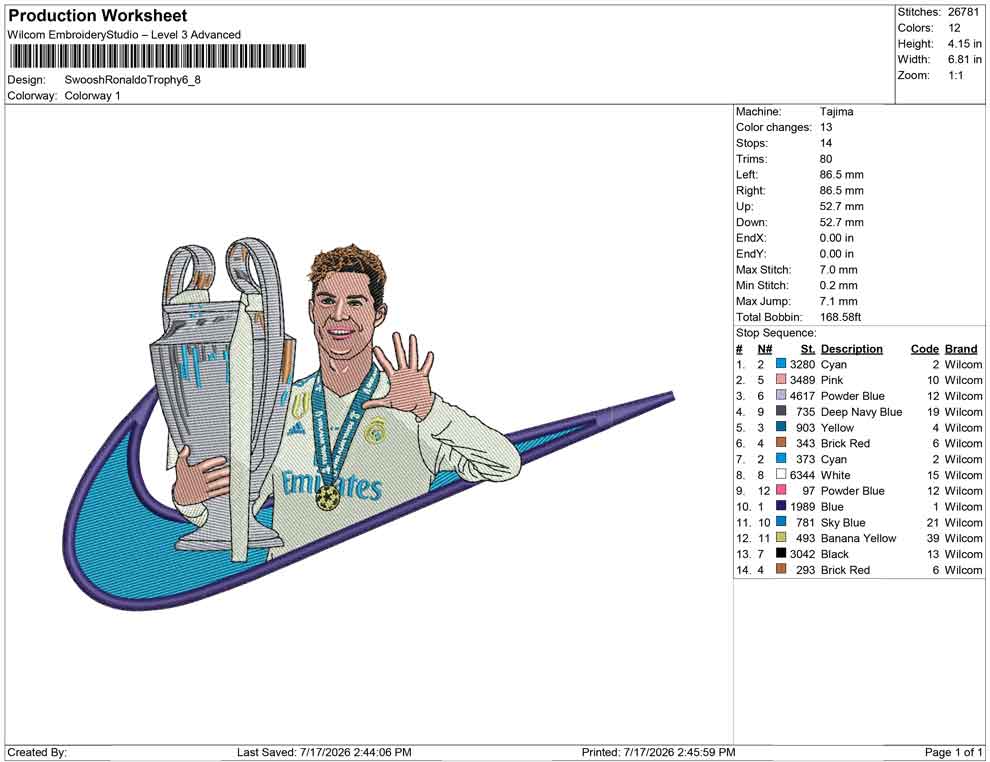Click 'Printed: 7/17/2026 2:45:59 PM'

coord(659,753)
